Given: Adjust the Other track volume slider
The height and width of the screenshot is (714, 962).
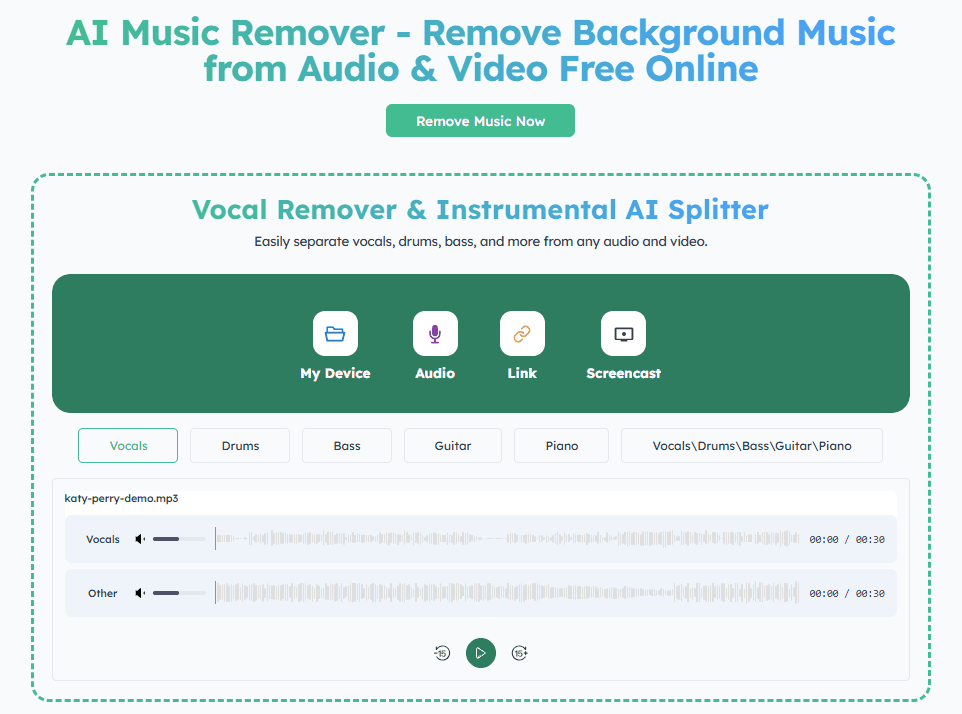Looking at the screenshot, I should 179,593.
